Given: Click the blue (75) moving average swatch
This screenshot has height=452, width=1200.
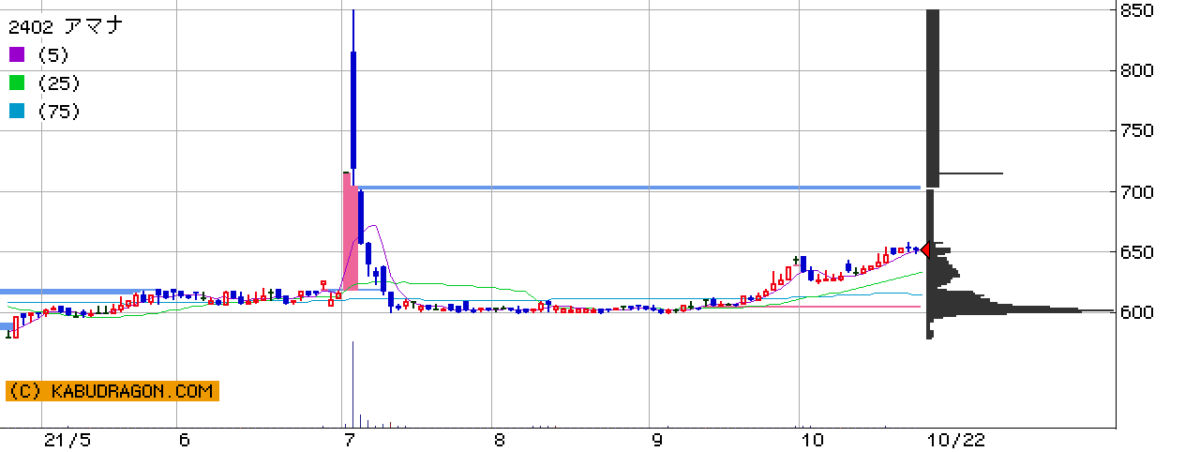Looking at the screenshot, I should tap(16, 112).
